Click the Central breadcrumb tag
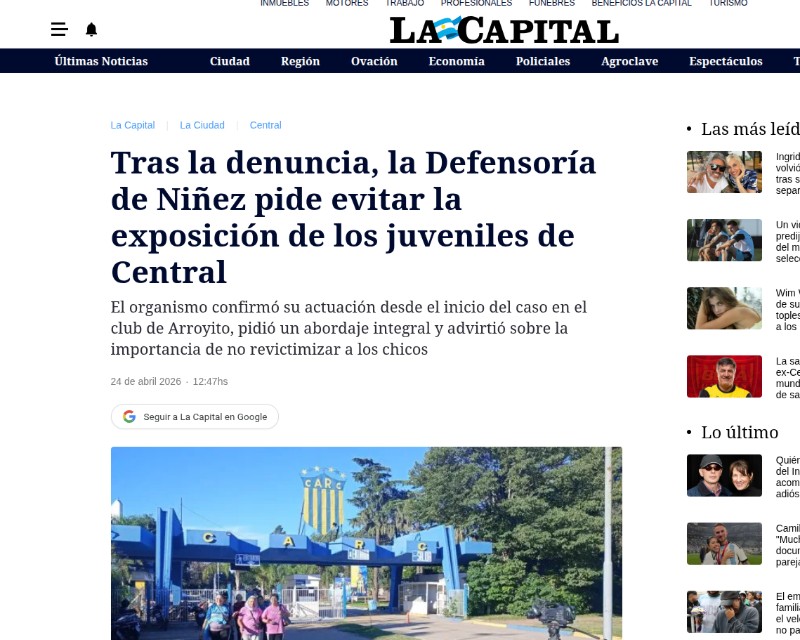Image resolution: width=800 pixels, height=640 pixels. click(265, 125)
